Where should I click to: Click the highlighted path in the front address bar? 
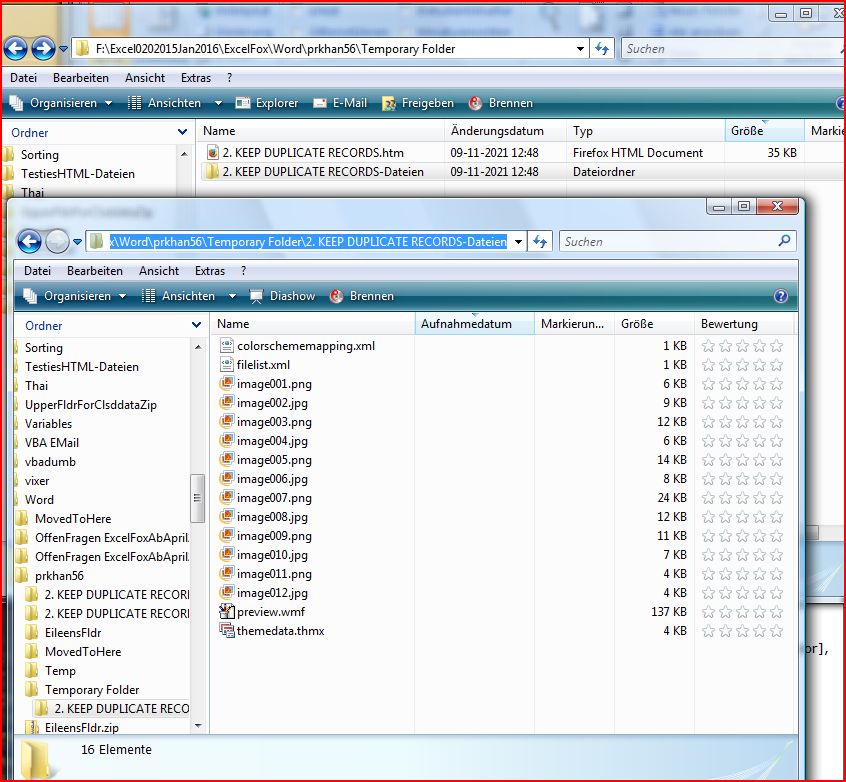click(308, 241)
